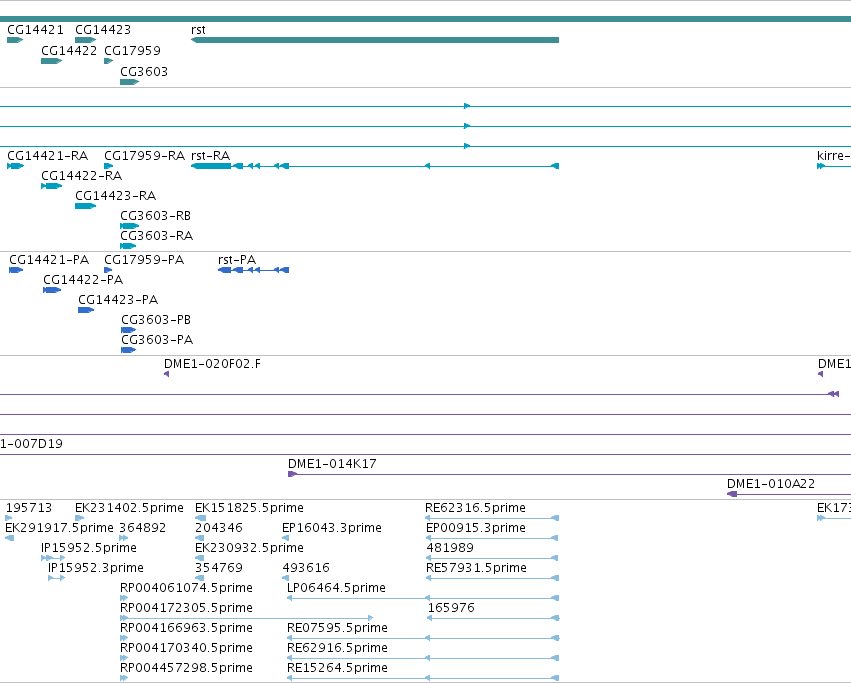
Task: Select the 493616 EST arrow
Action: tap(285, 578)
